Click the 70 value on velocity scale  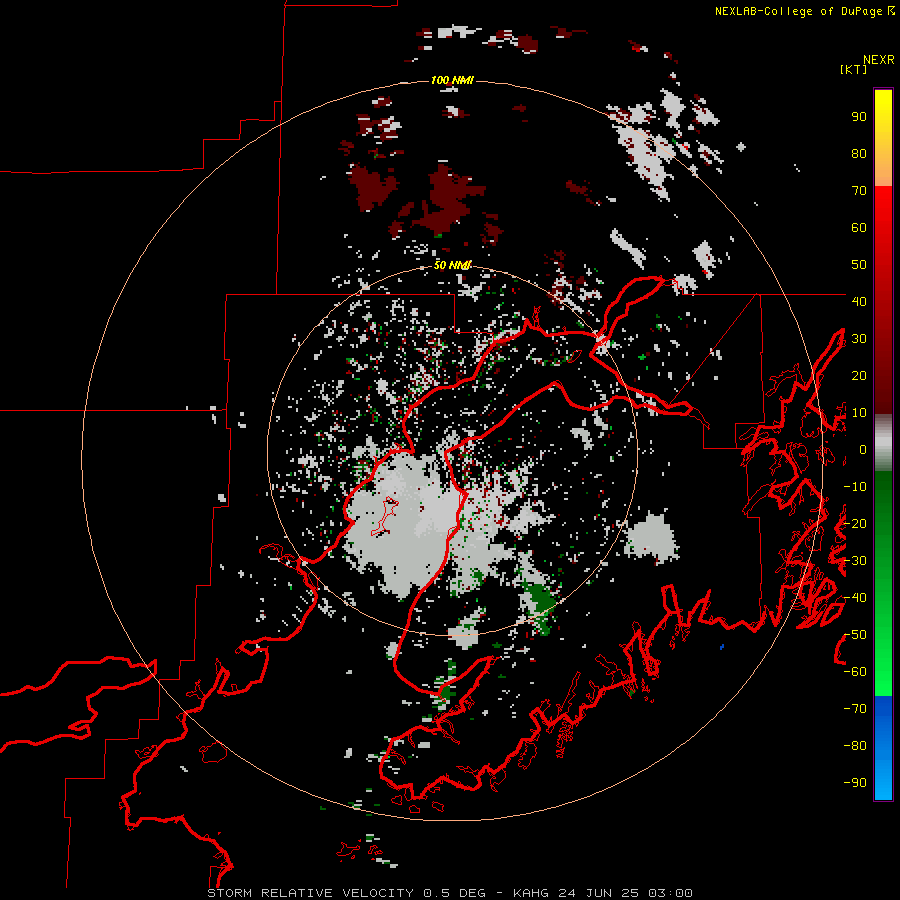click(x=859, y=191)
